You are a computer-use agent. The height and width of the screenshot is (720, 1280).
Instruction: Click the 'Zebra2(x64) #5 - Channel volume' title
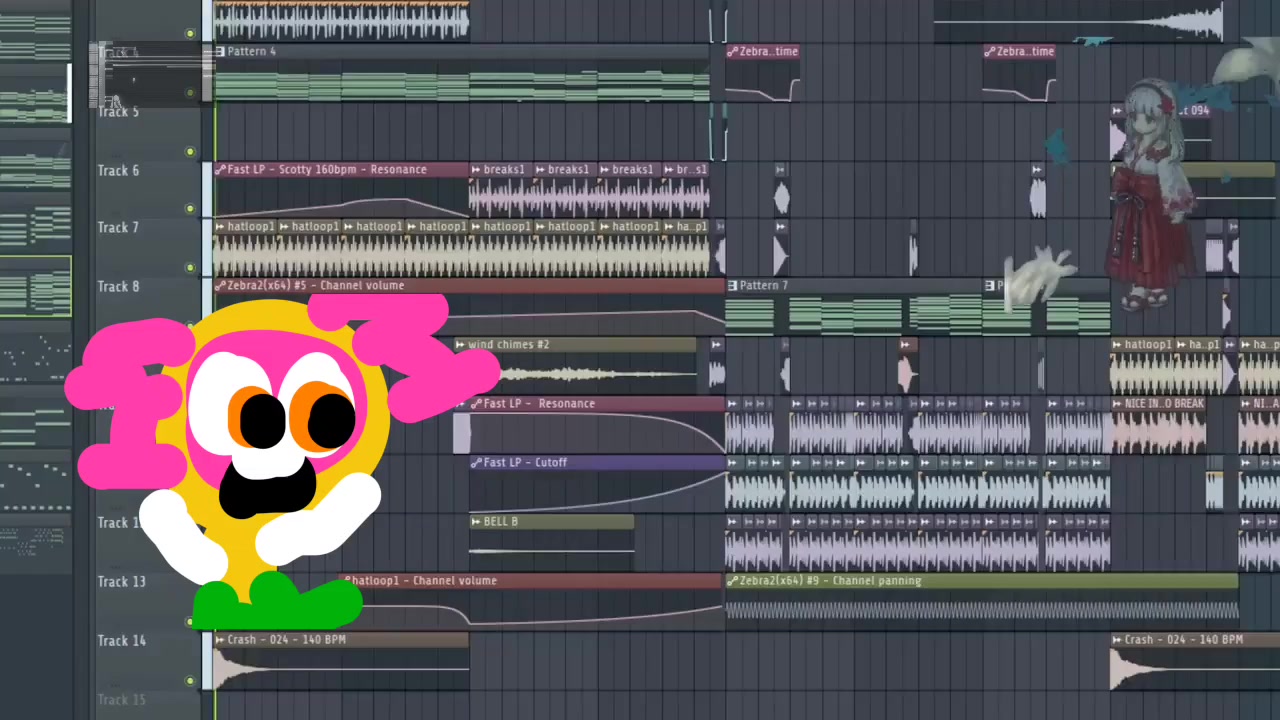click(x=316, y=286)
